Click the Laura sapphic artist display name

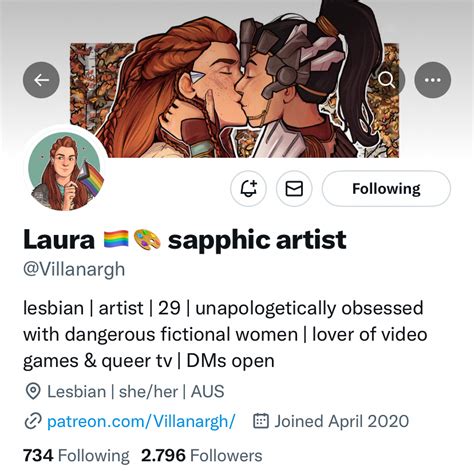(x=185, y=240)
